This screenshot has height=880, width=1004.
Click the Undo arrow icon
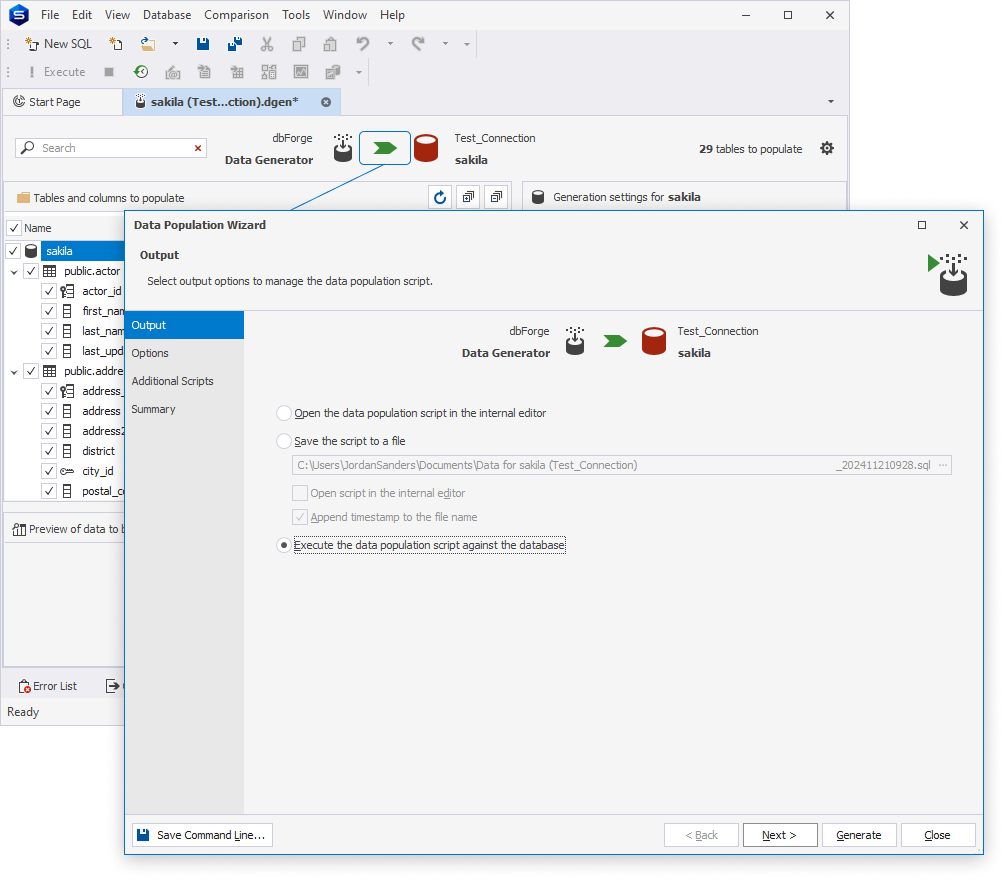point(362,44)
